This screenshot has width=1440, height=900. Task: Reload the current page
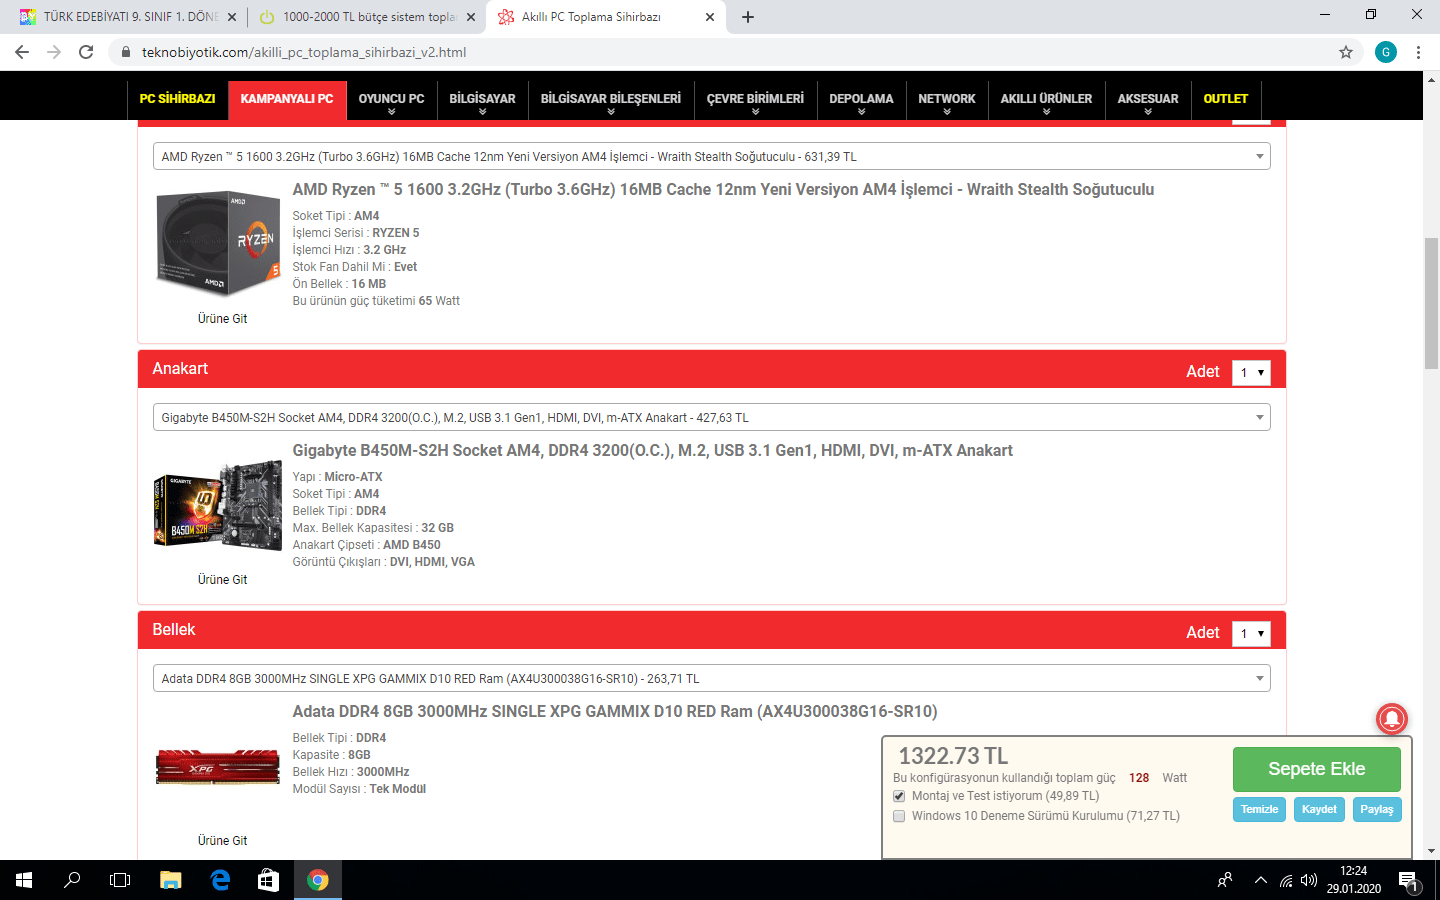click(86, 52)
